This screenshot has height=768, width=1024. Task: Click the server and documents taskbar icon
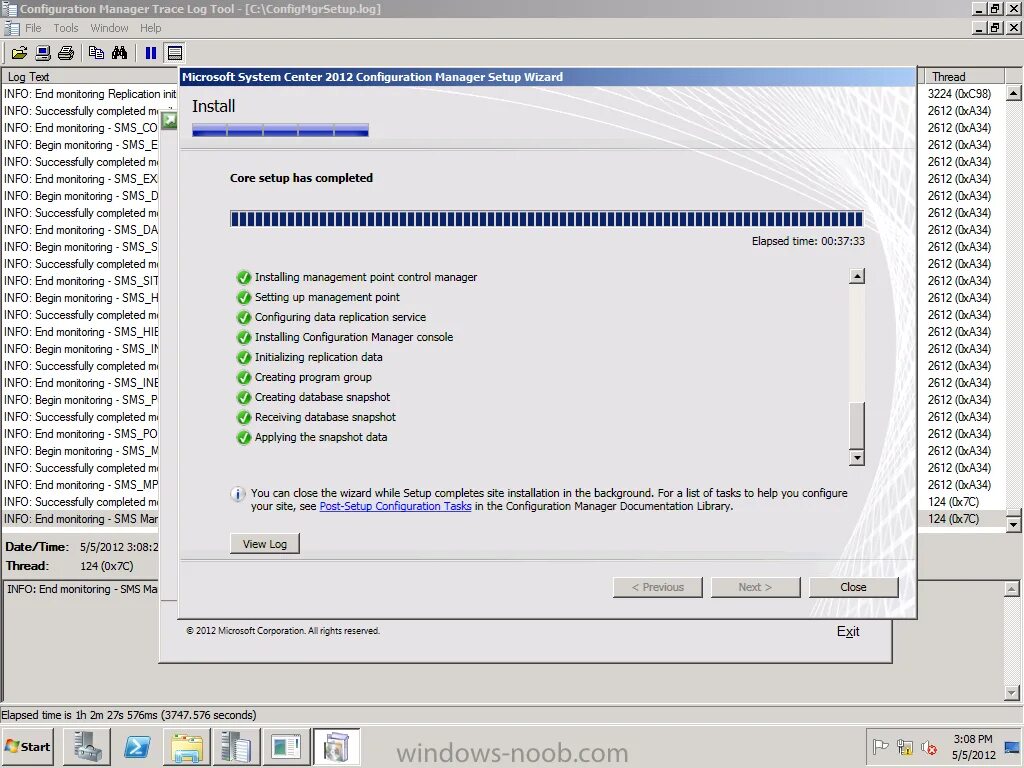(x=236, y=746)
